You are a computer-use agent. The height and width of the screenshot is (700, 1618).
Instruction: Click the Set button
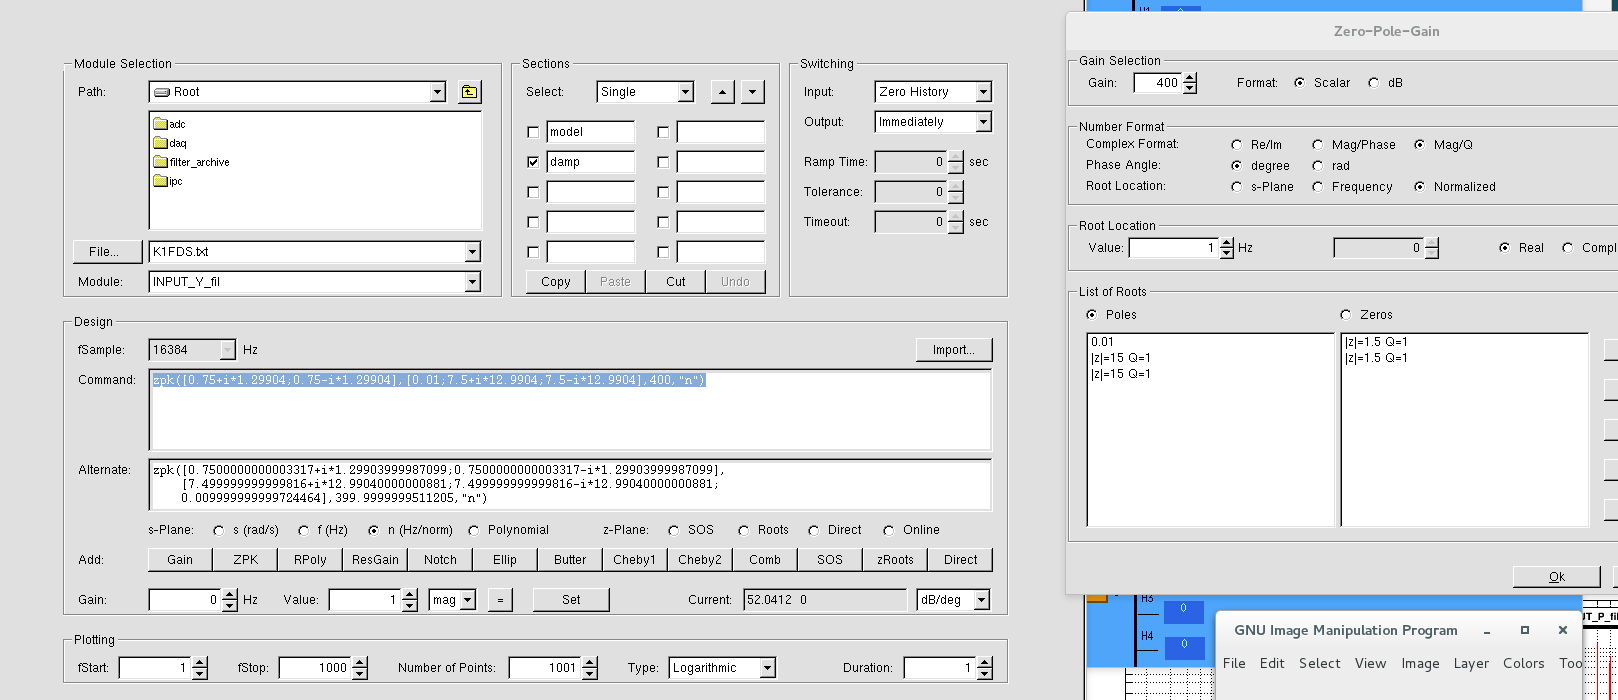(571, 600)
